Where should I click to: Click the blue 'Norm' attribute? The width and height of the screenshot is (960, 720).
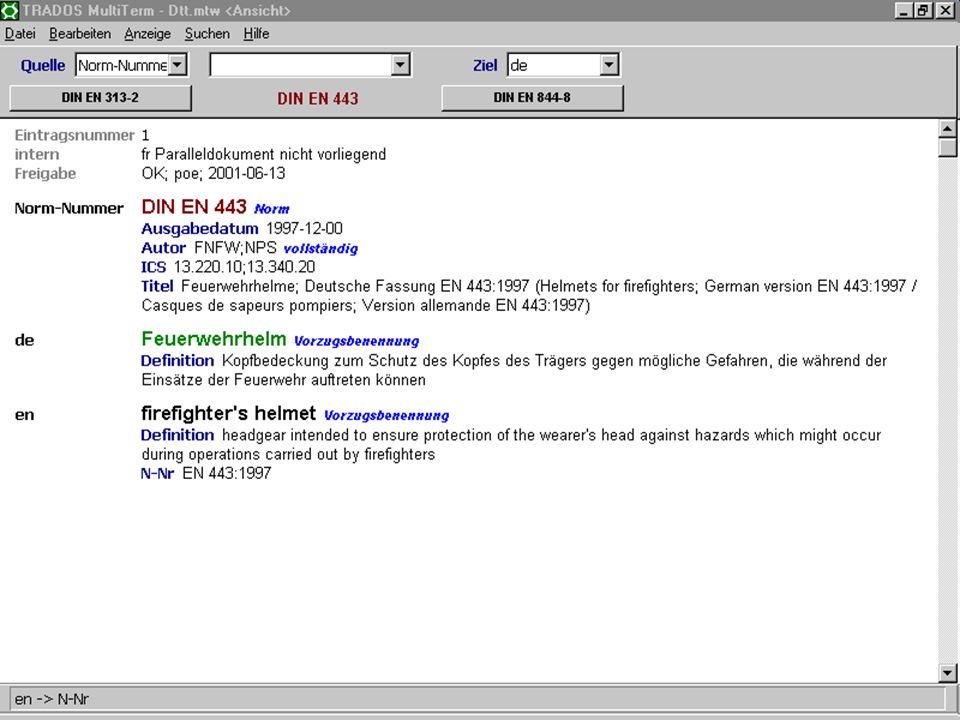click(x=272, y=209)
